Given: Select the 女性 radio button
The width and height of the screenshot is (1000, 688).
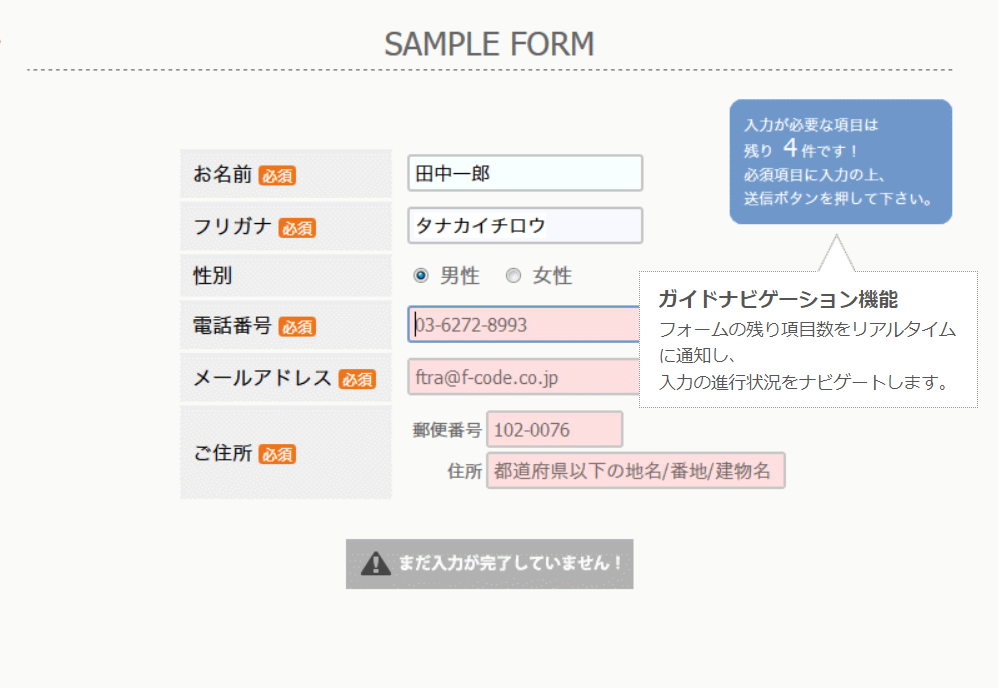Looking at the screenshot, I should (511, 275).
